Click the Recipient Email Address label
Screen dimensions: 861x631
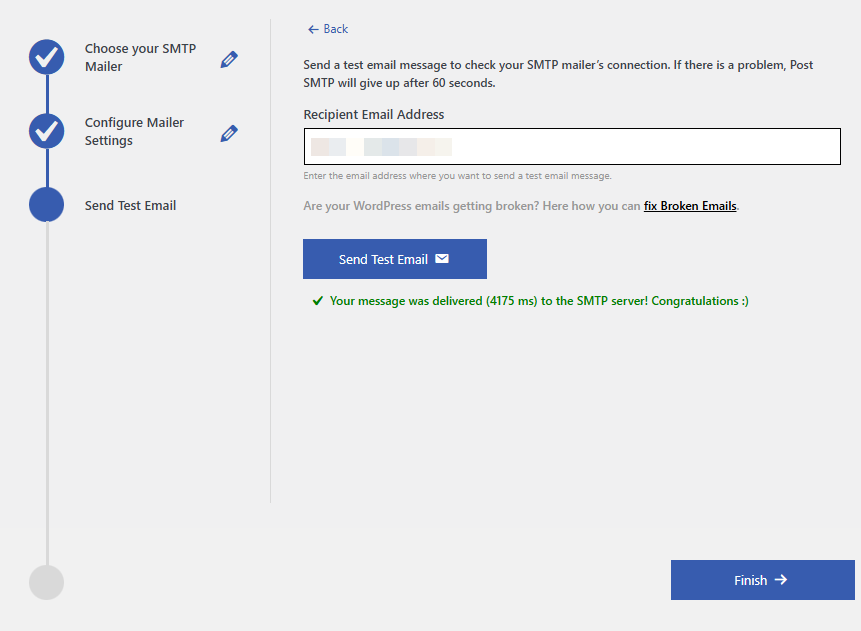[x=373, y=115]
